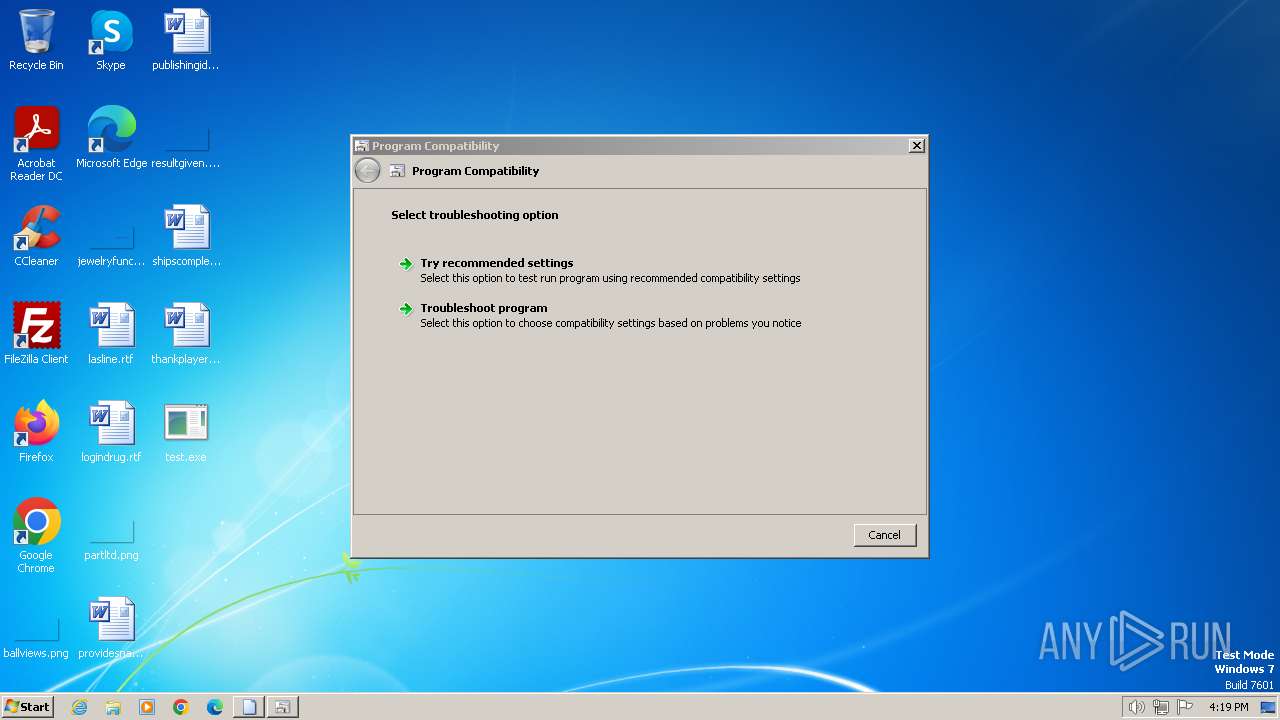The height and width of the screenshot is (720, 1280).
Task: Click the 4:19 PM taskbar clock
Action: (1228, 707)
